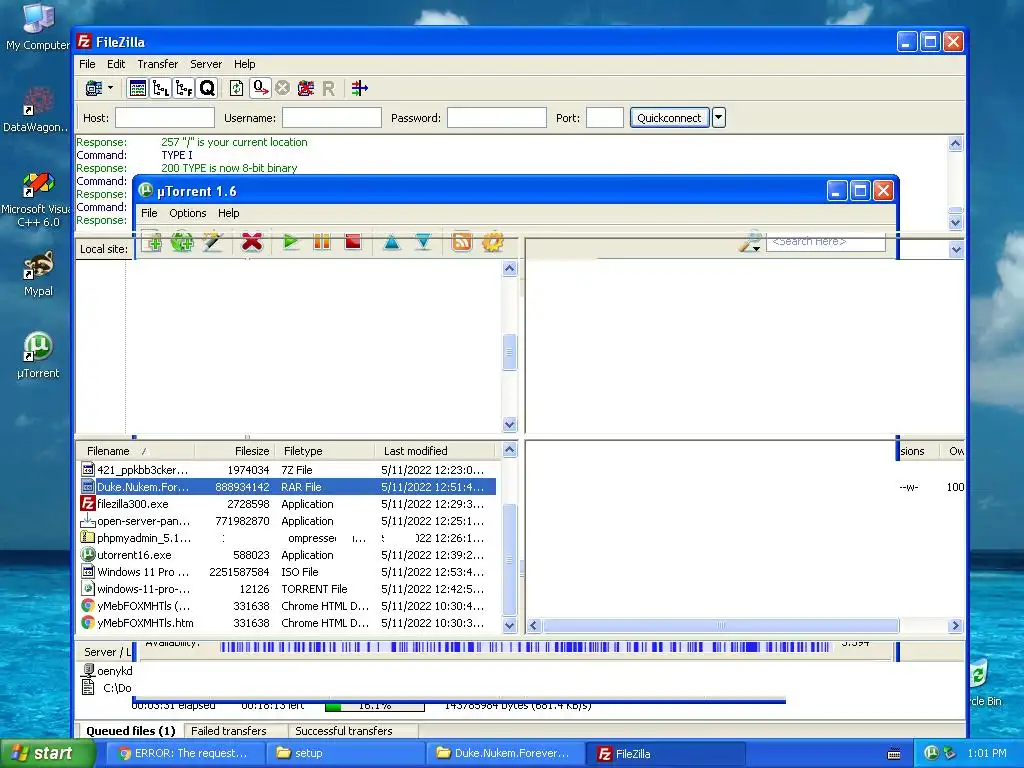This screenshot has width=1024, height=768.
Task: Open FileZilla Site Manager icon
Action: [94, 88]
